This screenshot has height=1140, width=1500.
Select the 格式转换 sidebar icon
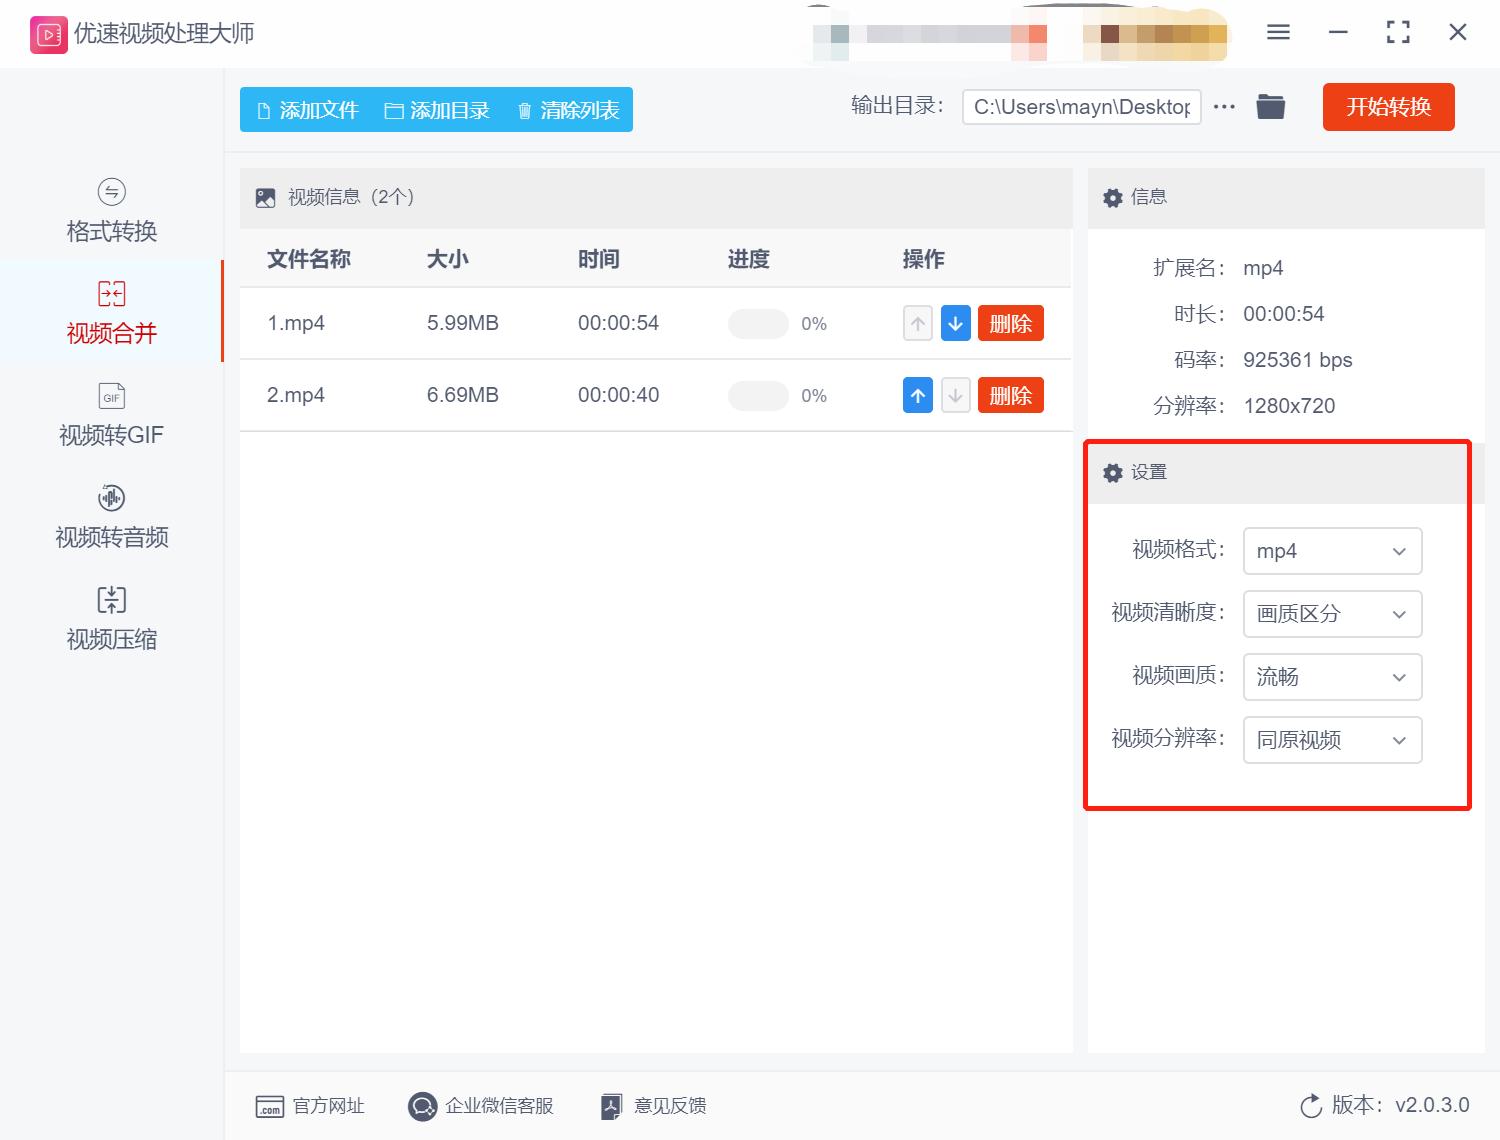(x=110, y=191)
